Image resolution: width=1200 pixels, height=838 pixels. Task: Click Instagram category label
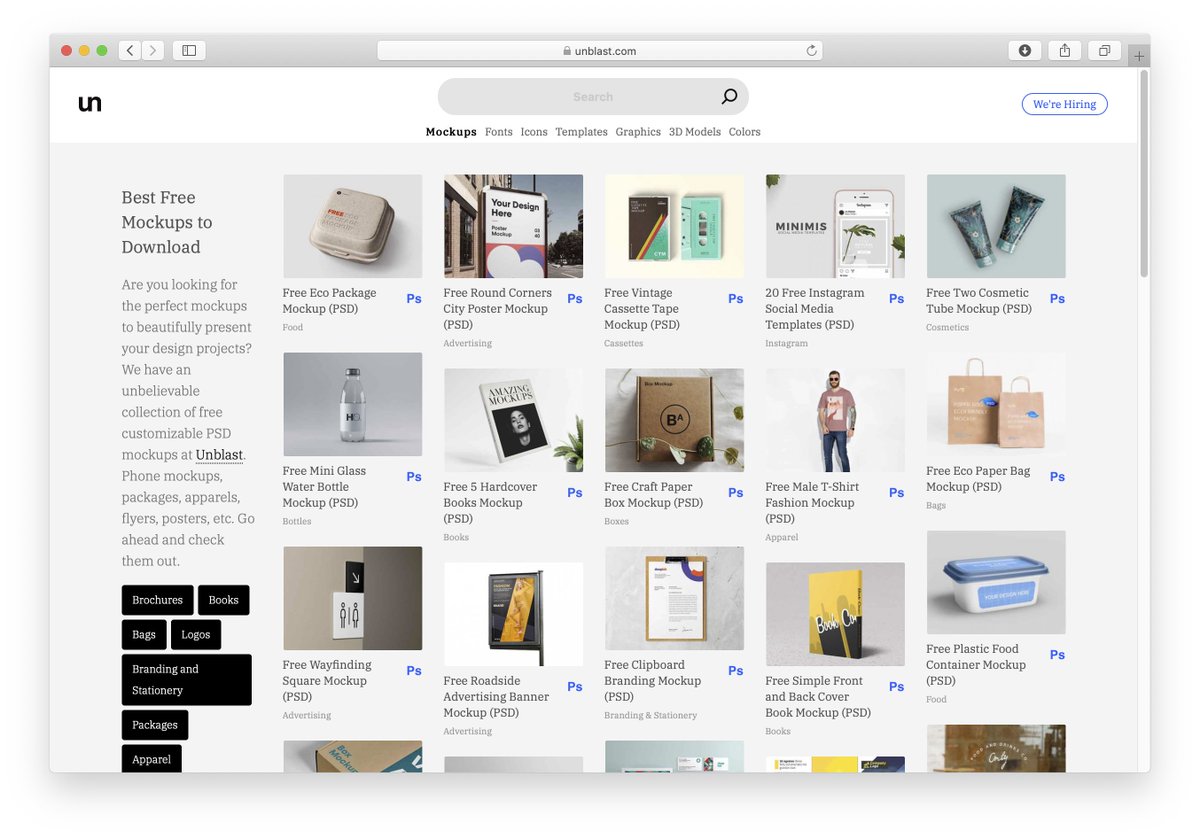(x=786, y=344)
